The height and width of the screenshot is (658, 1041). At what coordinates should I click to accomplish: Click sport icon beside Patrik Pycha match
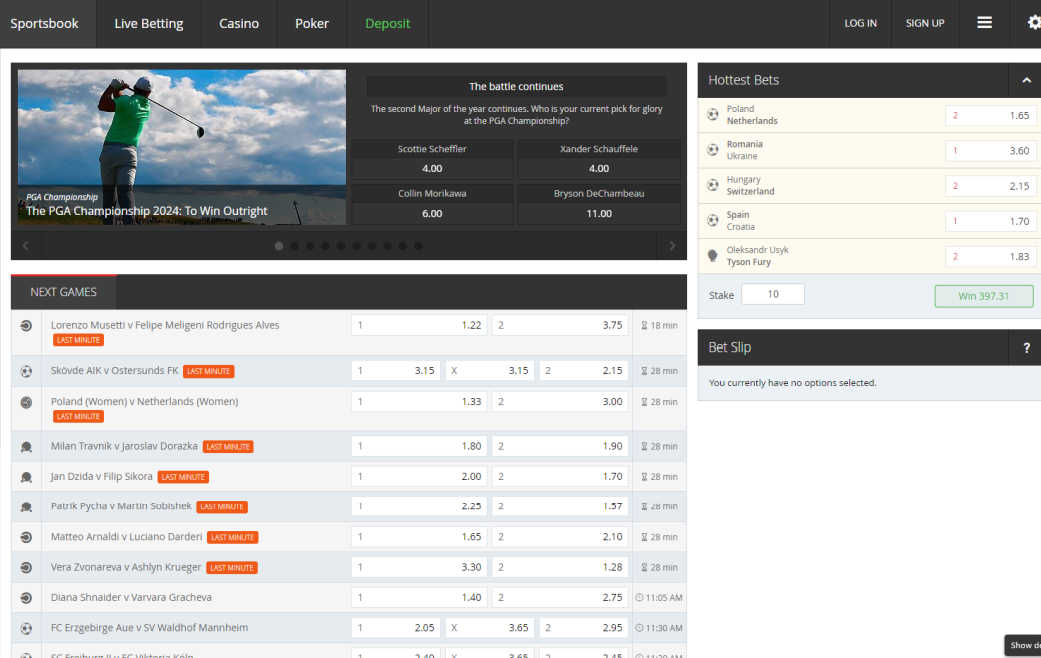[26, 507]
